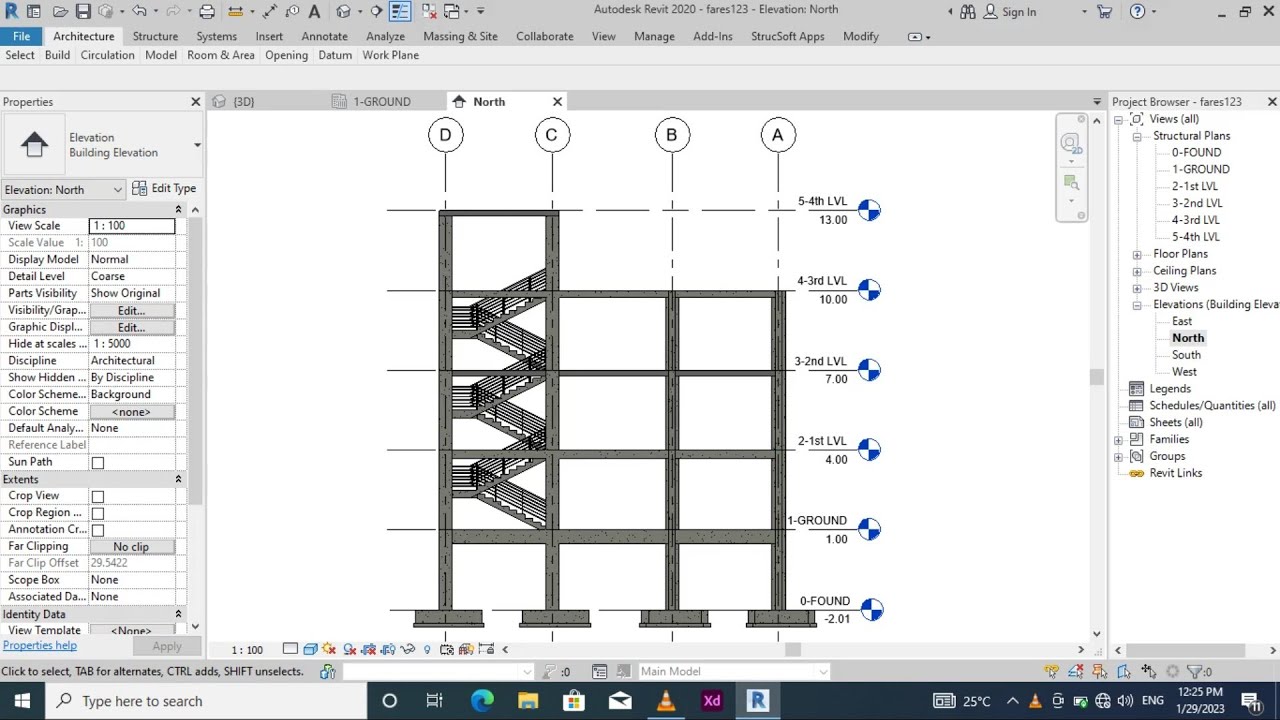1280x720 pixels.
Task: Expand the 3D Views tree node
Action: (1137, 288)
